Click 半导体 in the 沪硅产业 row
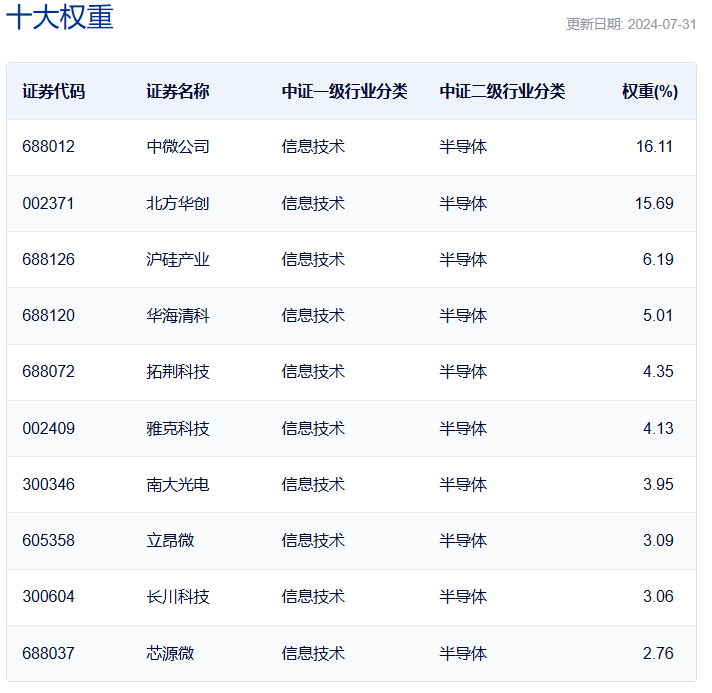The width and height of the screenshot is (712, 693). pos(463,259)
